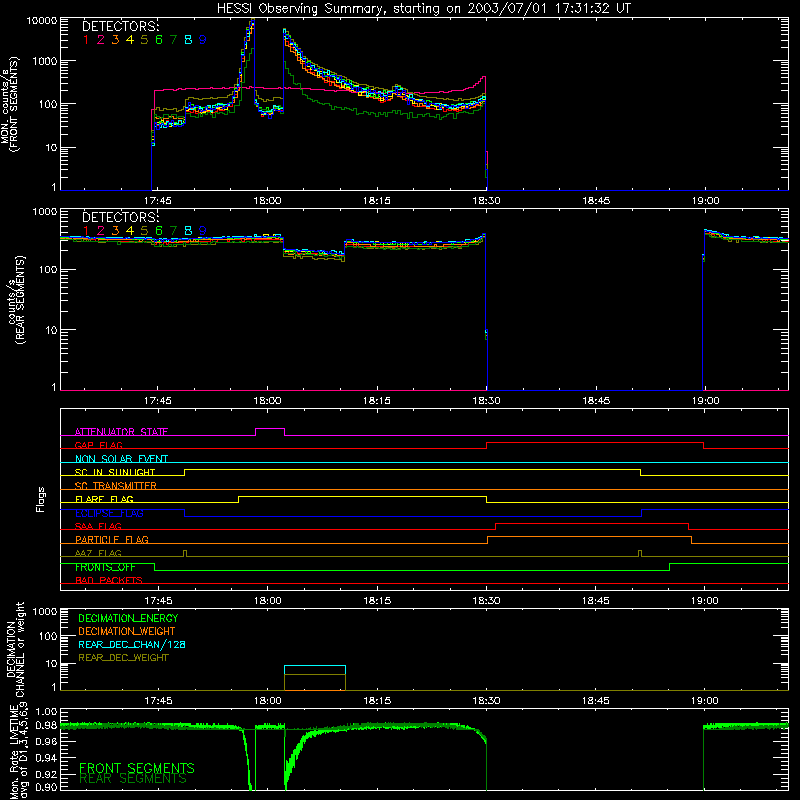This screenshot has width=800, height=800.
Task: Select the ATTENUATOR_STATE flag label
Action: (x=121, y=432)
